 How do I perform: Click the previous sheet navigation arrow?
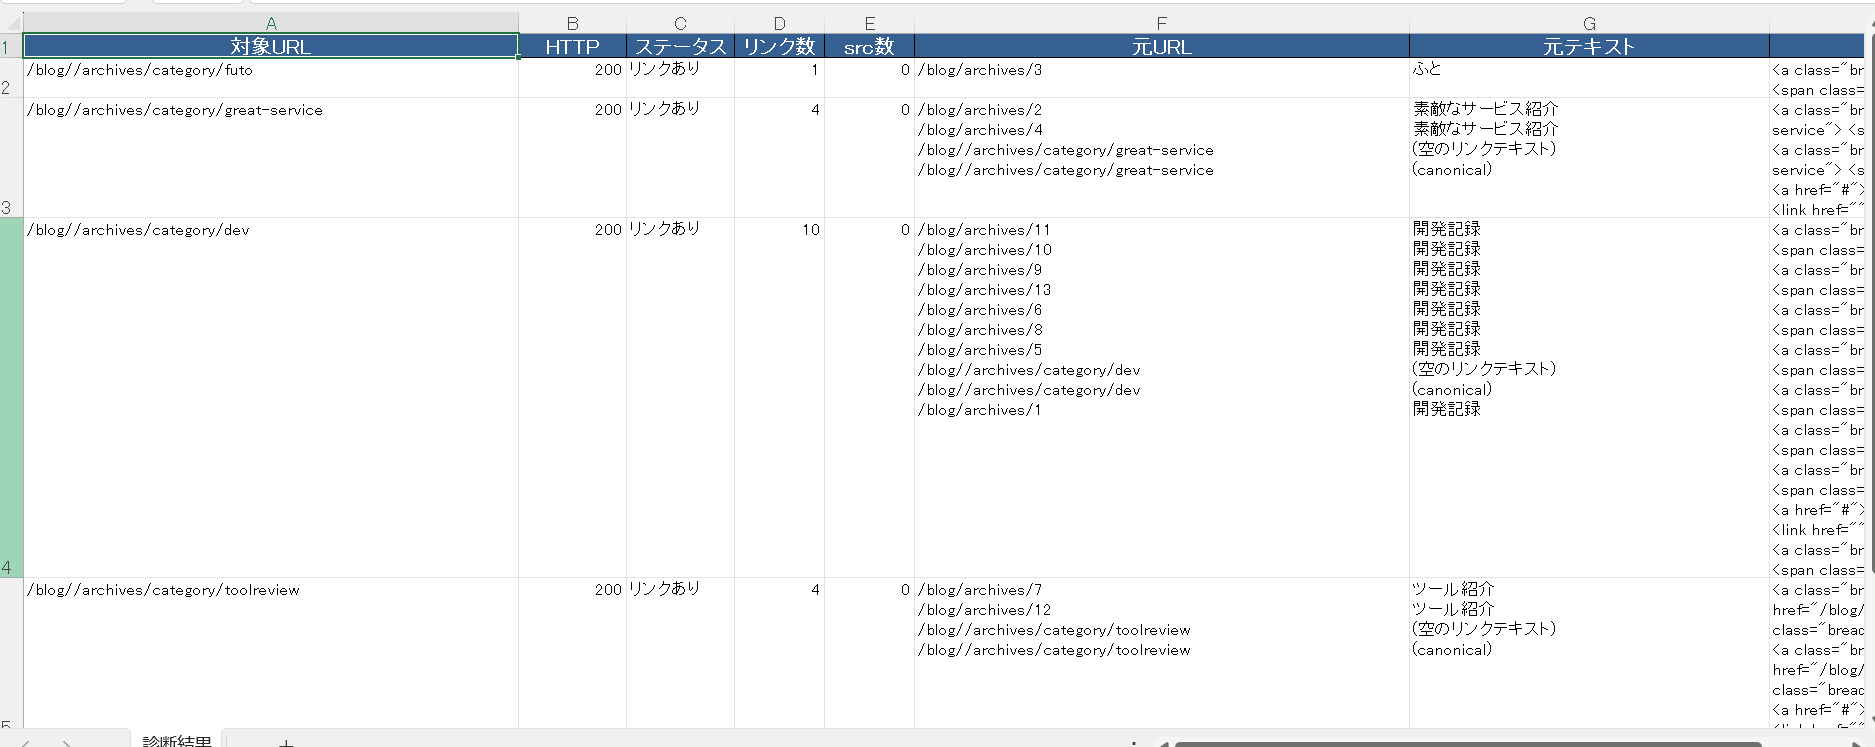(x=25, y=743)
